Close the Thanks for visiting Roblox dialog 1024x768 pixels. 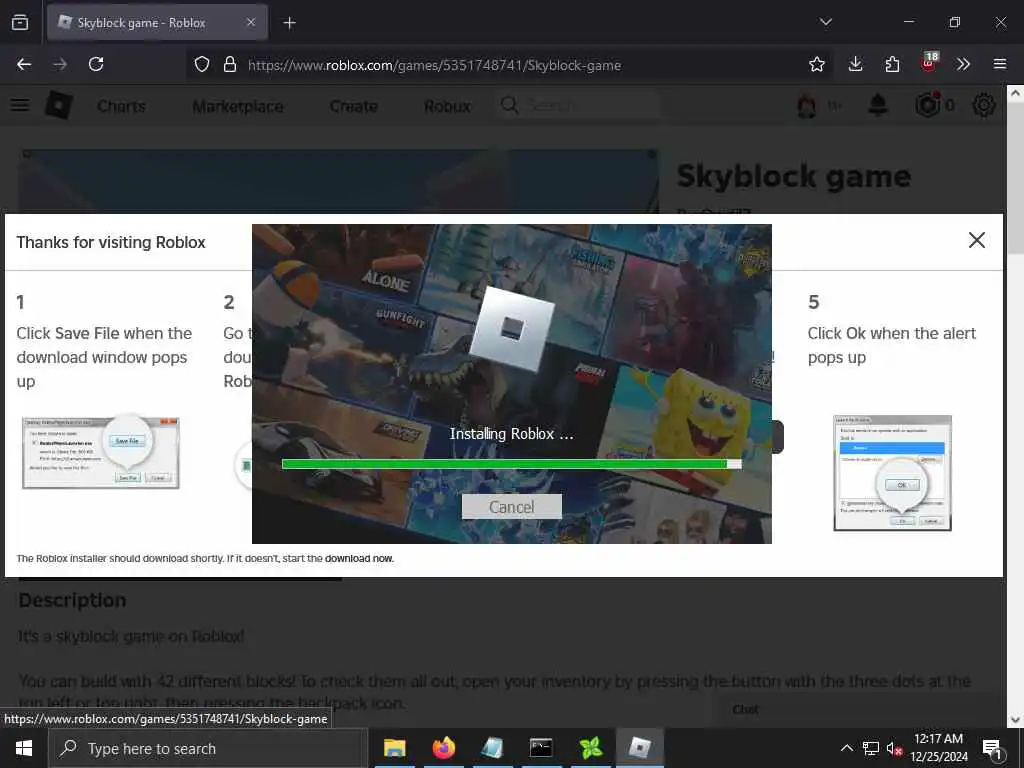[x=976, y=240]
